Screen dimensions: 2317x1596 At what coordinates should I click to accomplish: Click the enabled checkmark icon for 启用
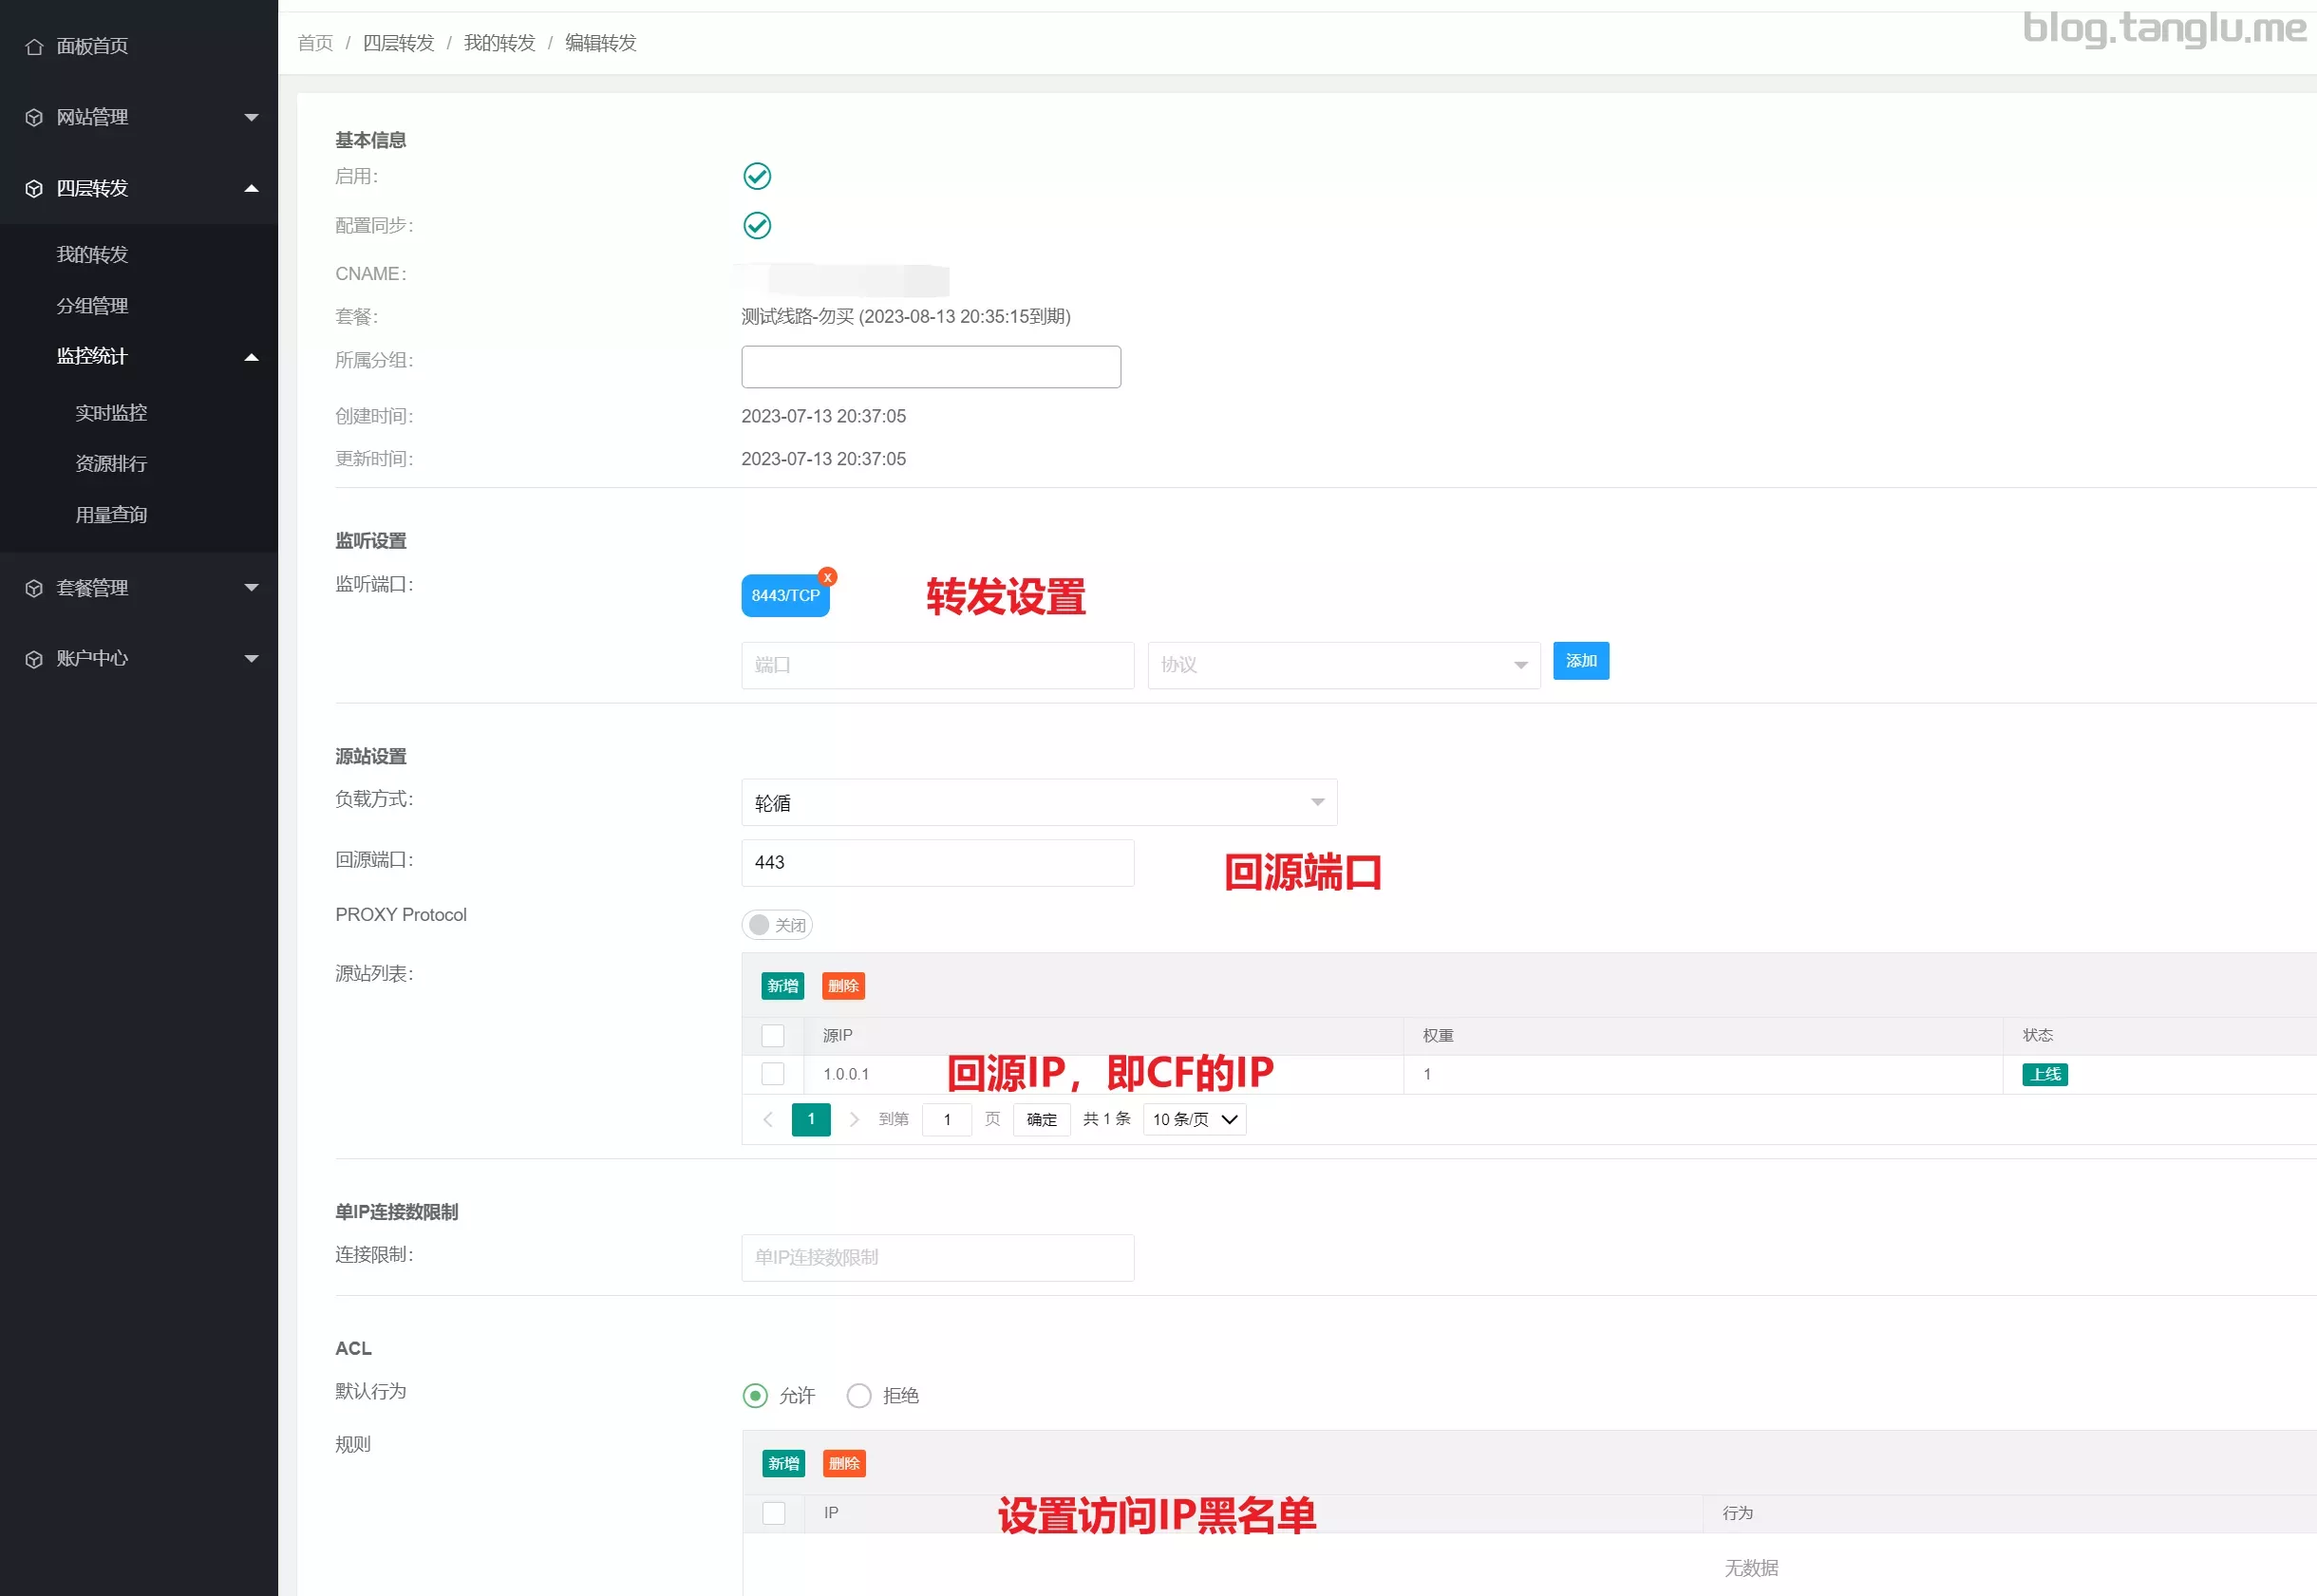(757, 176)
